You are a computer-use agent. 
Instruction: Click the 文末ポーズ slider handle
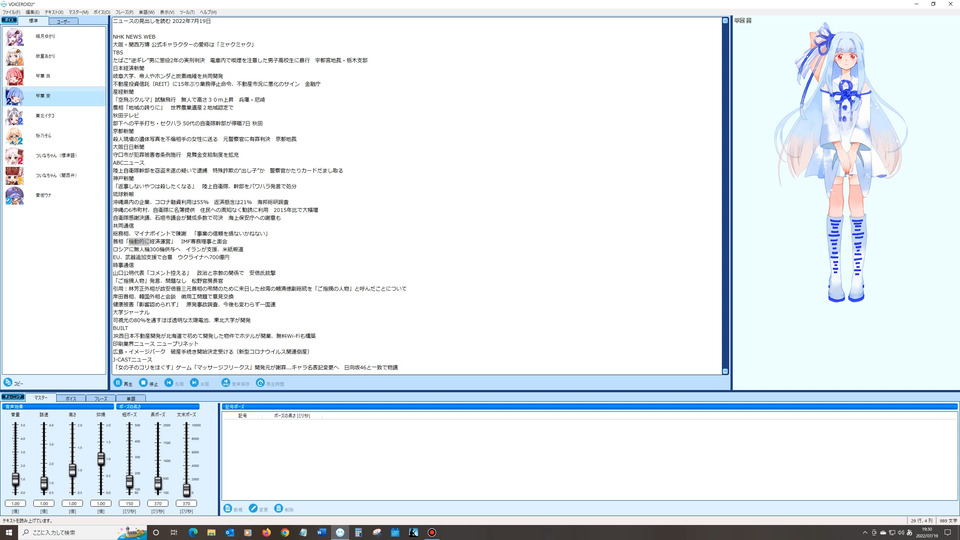click(186, 489)
